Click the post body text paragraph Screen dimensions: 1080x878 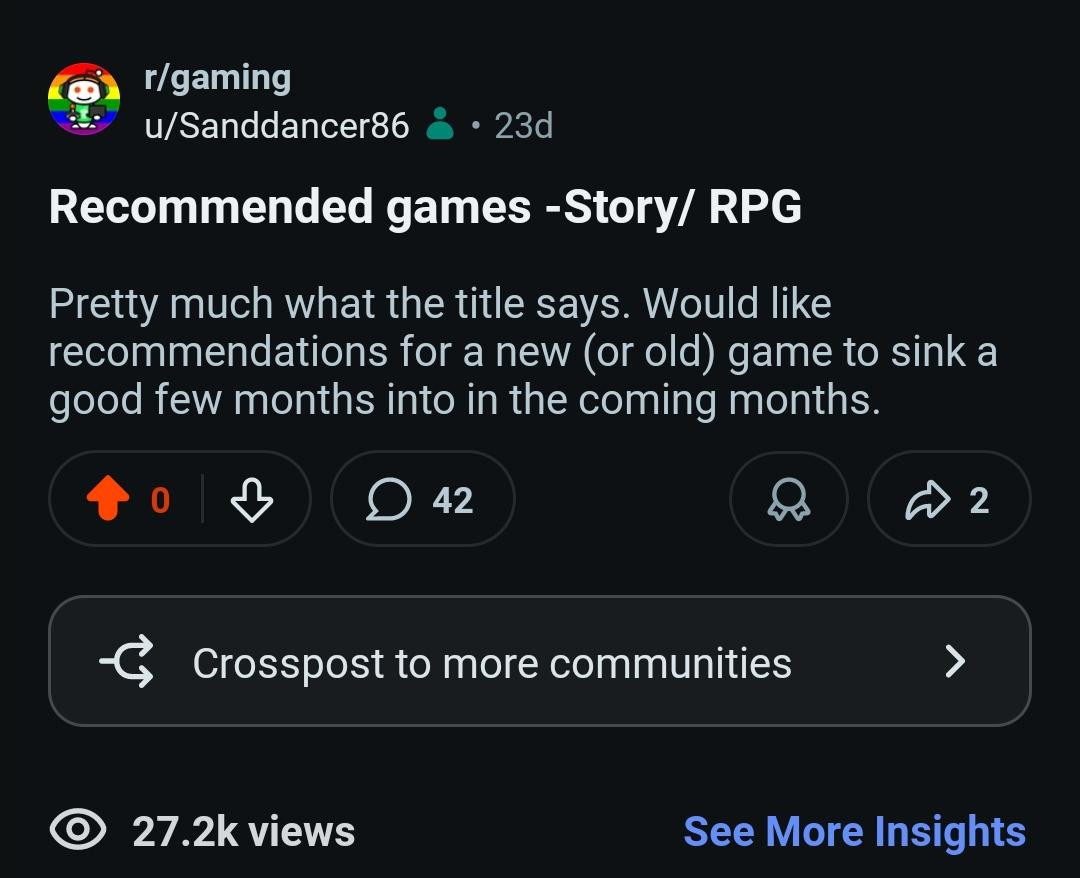coord(523,352)
